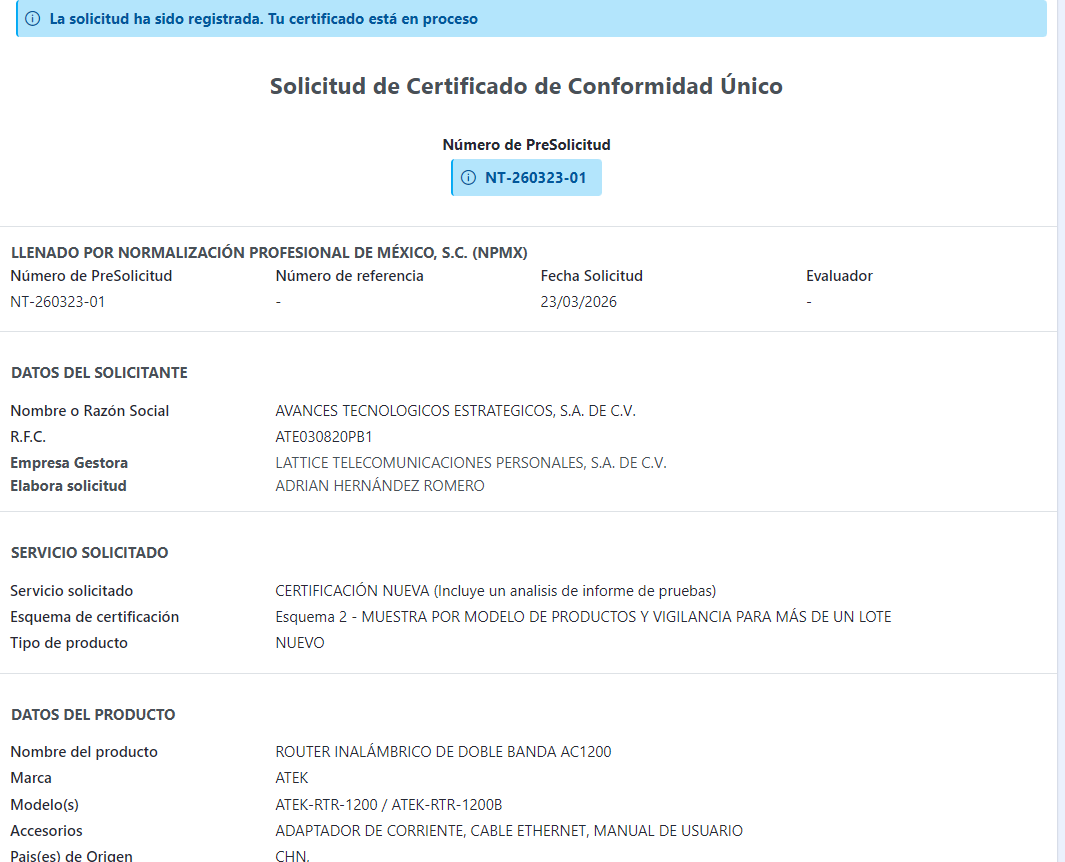Click the DATOS DEL PRODUCTO section heading
This screenshot has width=1065, height=862.
click(x=93, y=715)
